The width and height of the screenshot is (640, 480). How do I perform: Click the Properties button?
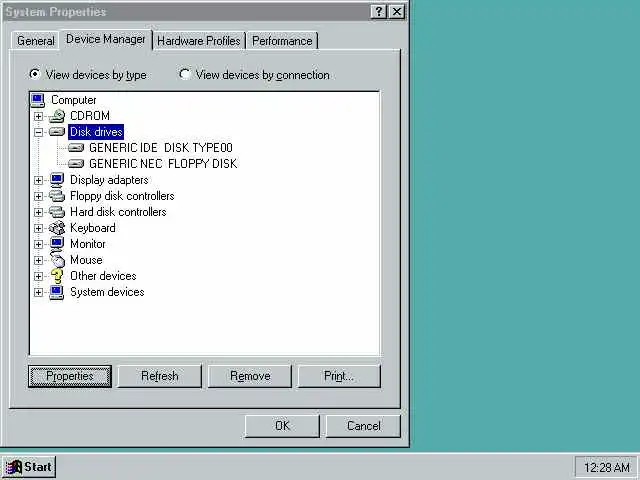click(70, 376)
